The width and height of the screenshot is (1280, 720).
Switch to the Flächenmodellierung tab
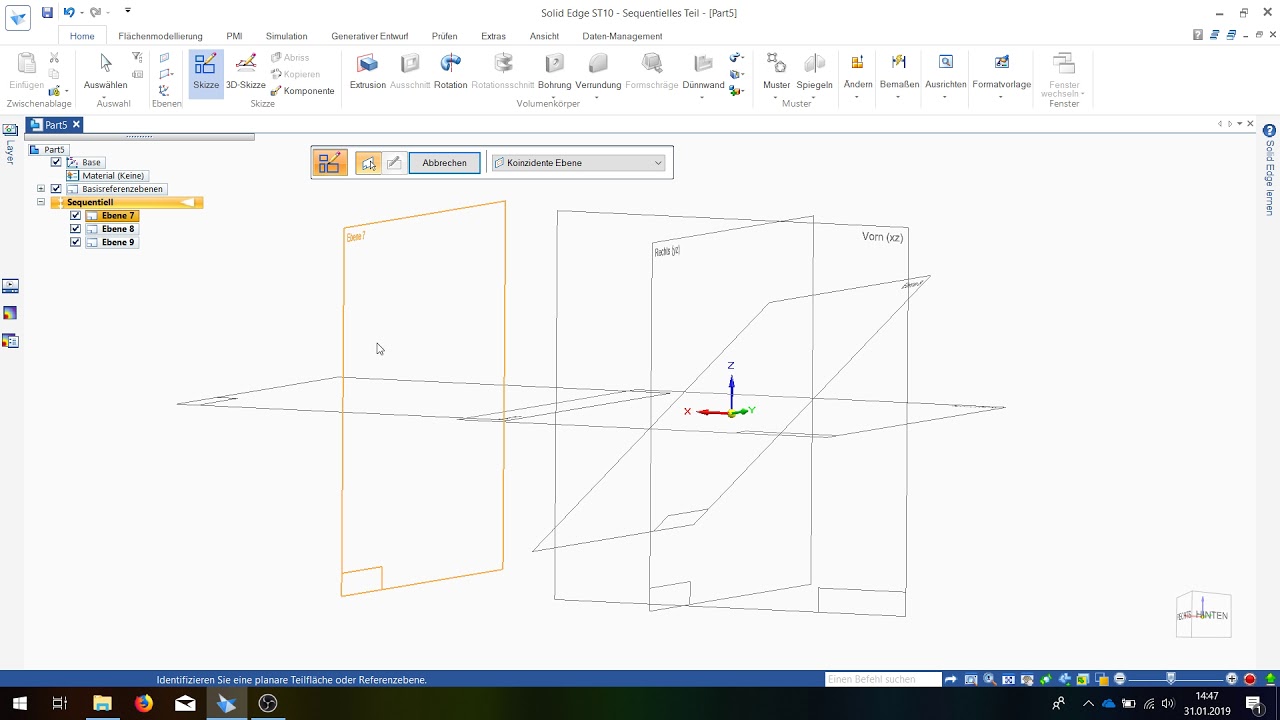pos(160,36)
